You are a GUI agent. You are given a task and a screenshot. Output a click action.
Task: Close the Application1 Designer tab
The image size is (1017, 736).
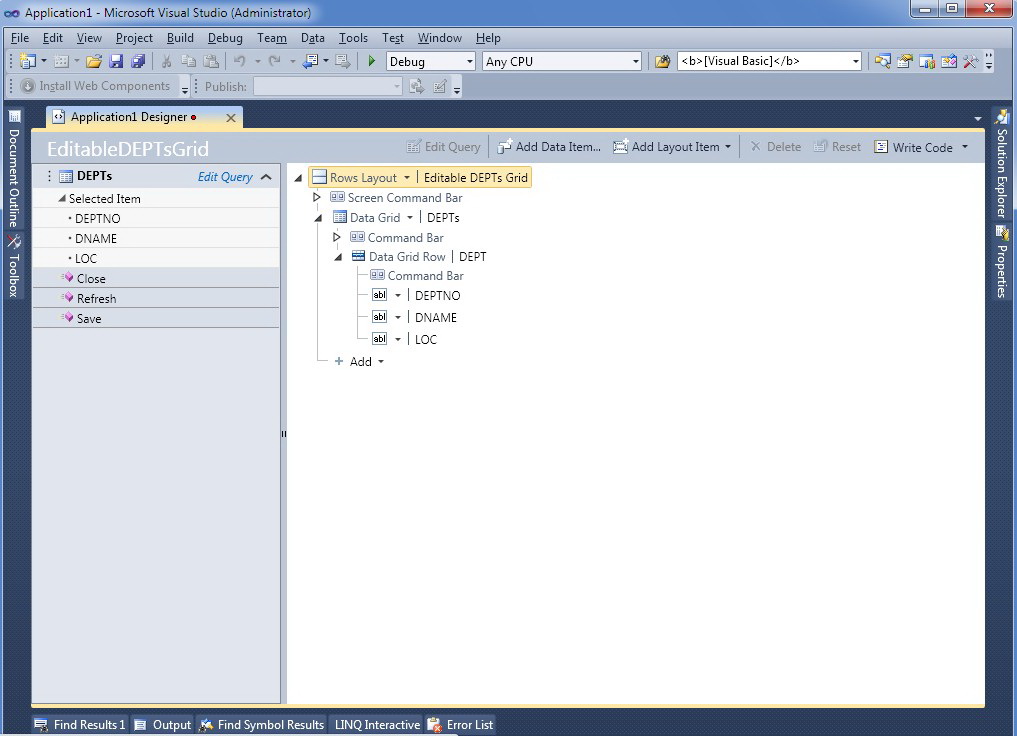(230, 117)
